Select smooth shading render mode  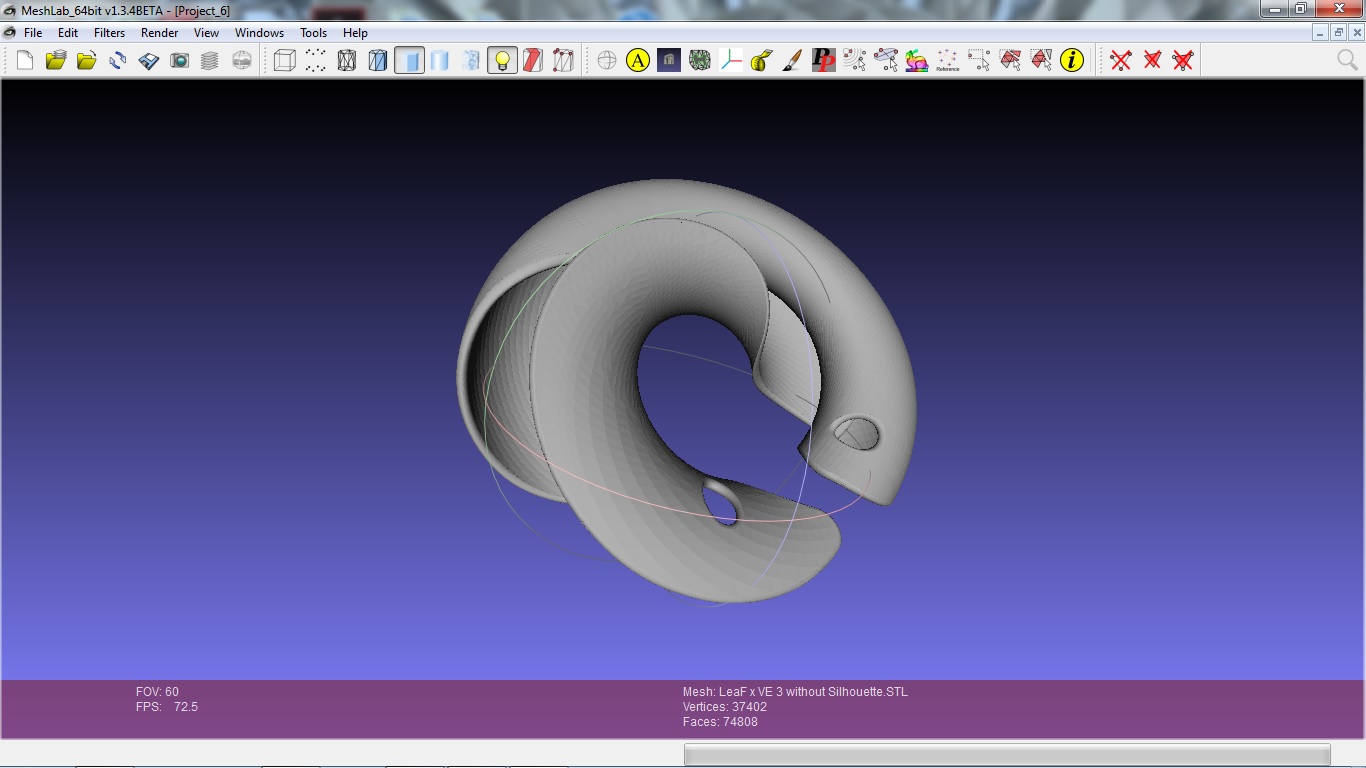(440, 61)
